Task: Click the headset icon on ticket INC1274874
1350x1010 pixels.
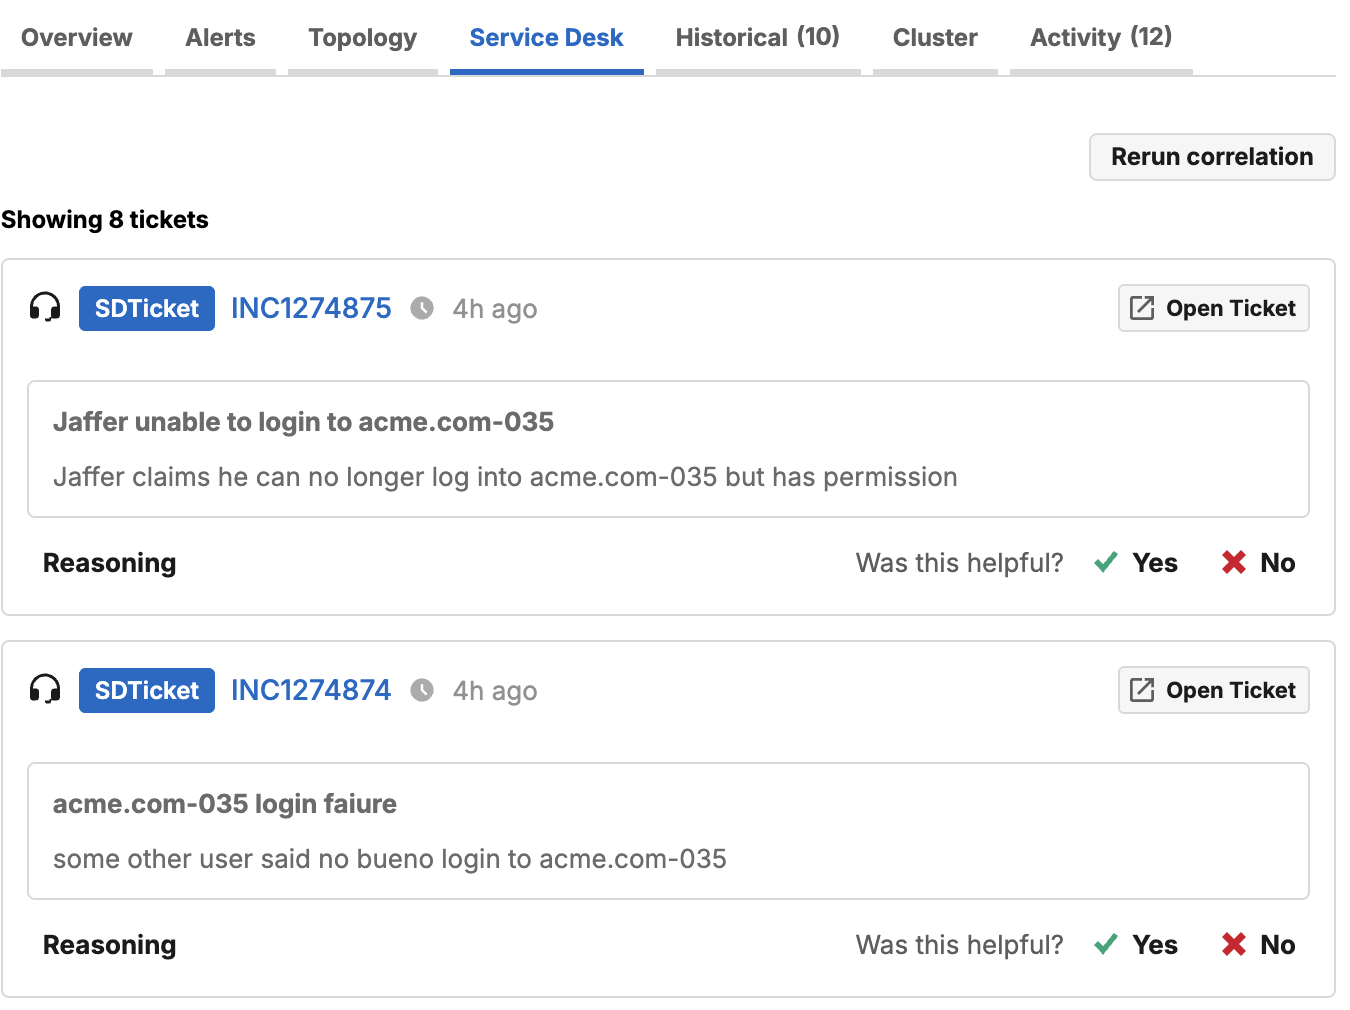Action: click(x=44, y=690)
